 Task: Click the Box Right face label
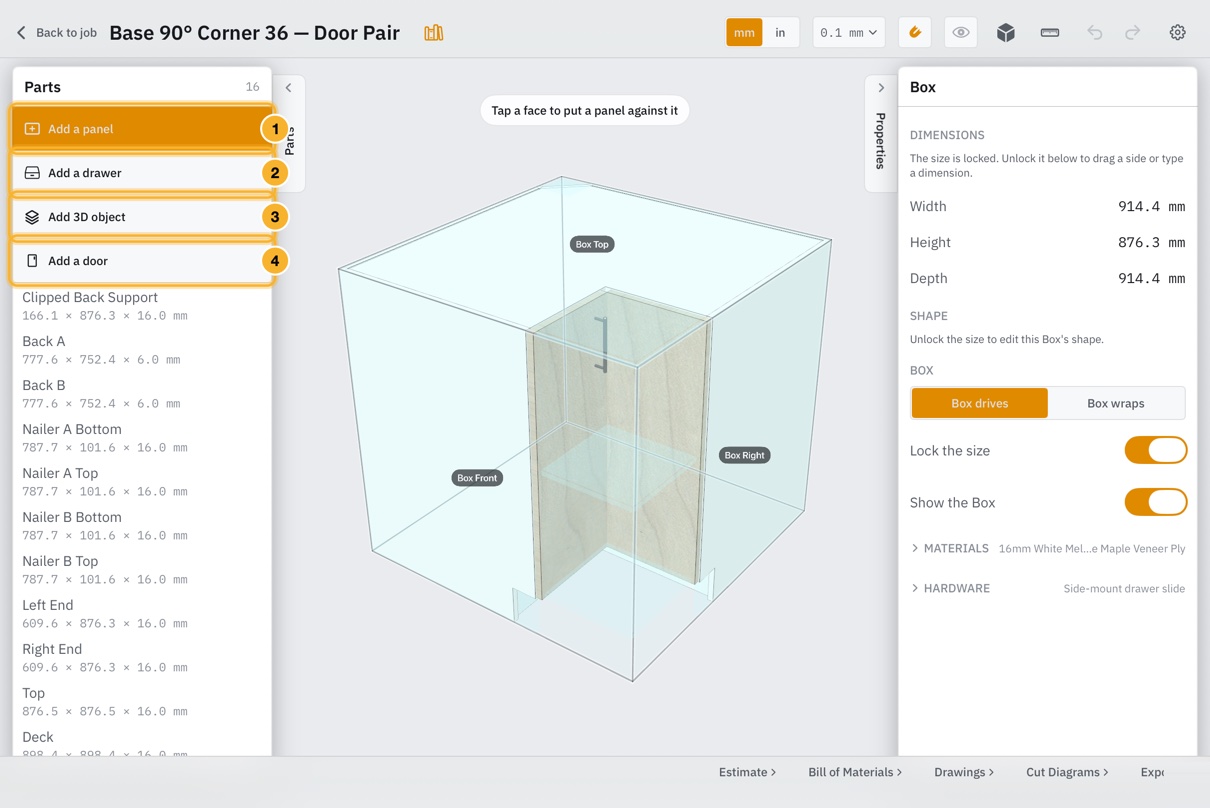click(x=744, y=455)
